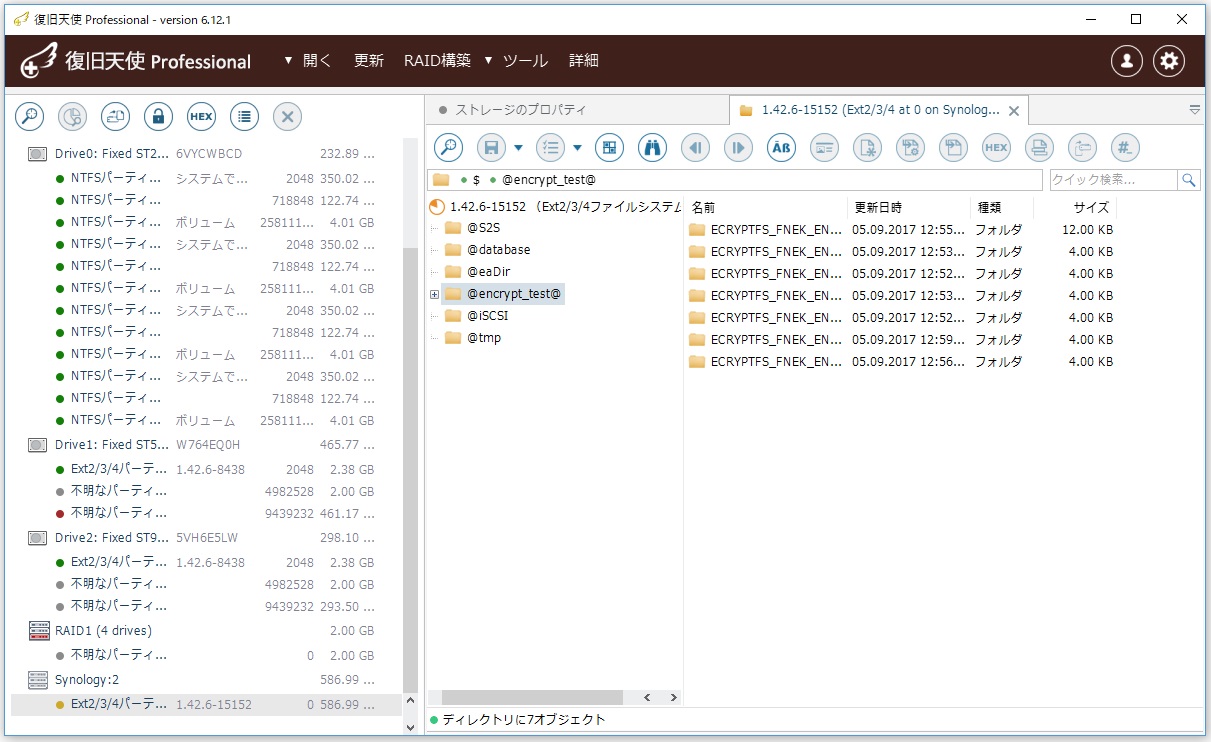Click the list view icon in left toolbar
Image resolution: width=1211 pixels, height=742 pixels.
[x=244, y=117]
